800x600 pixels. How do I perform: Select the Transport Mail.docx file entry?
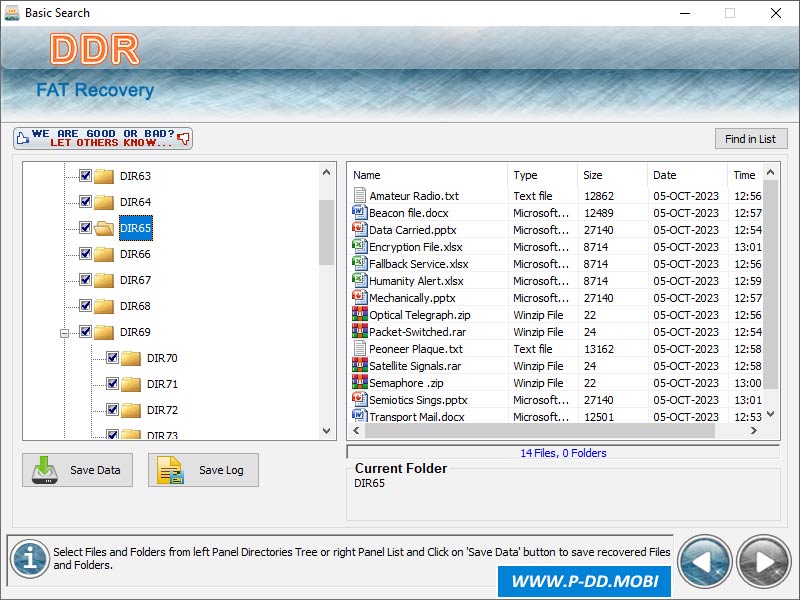420,417
